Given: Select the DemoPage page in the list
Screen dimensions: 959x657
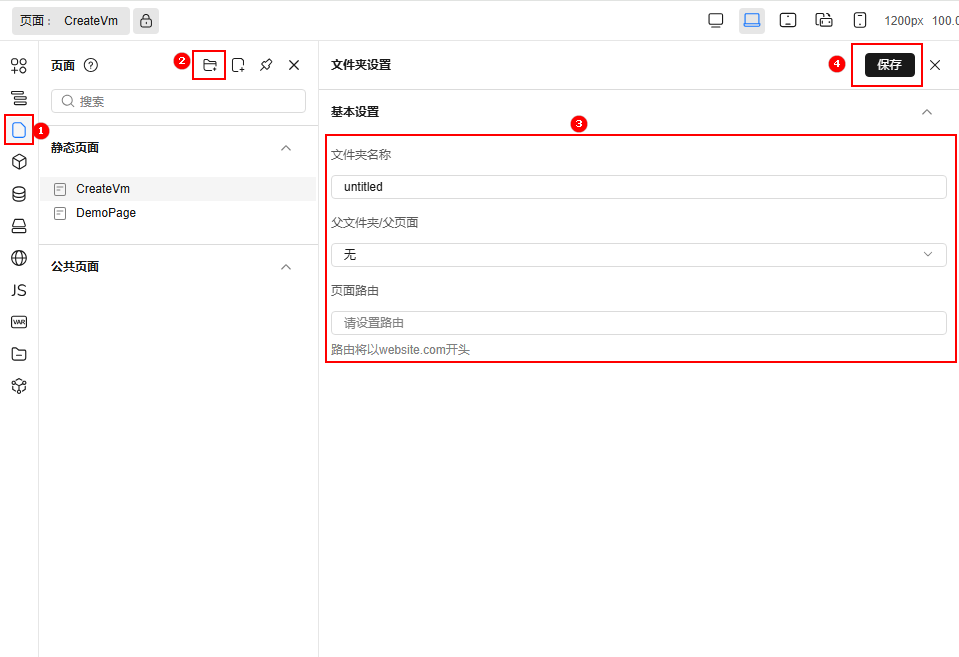Looking at the screenshot, I should [x=105, y=213].
